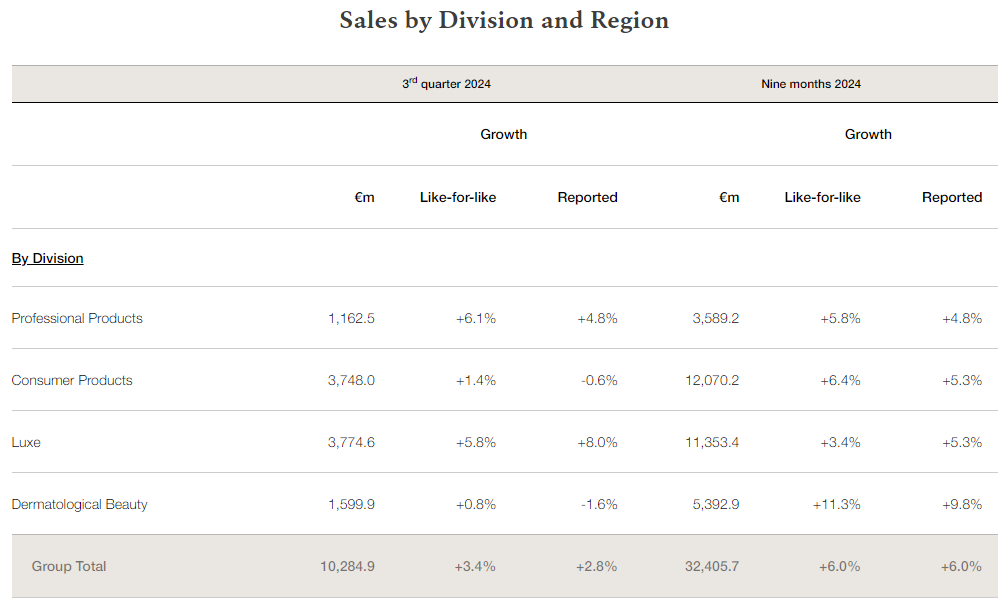Click the 'By Division' underlined heading
This screenshot has width=1008, height=604.
coord(47,258)
